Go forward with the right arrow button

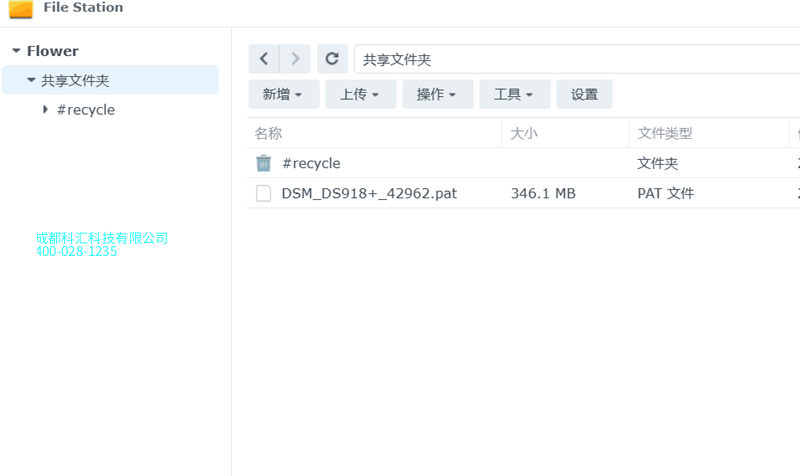[x=295, y=59]
